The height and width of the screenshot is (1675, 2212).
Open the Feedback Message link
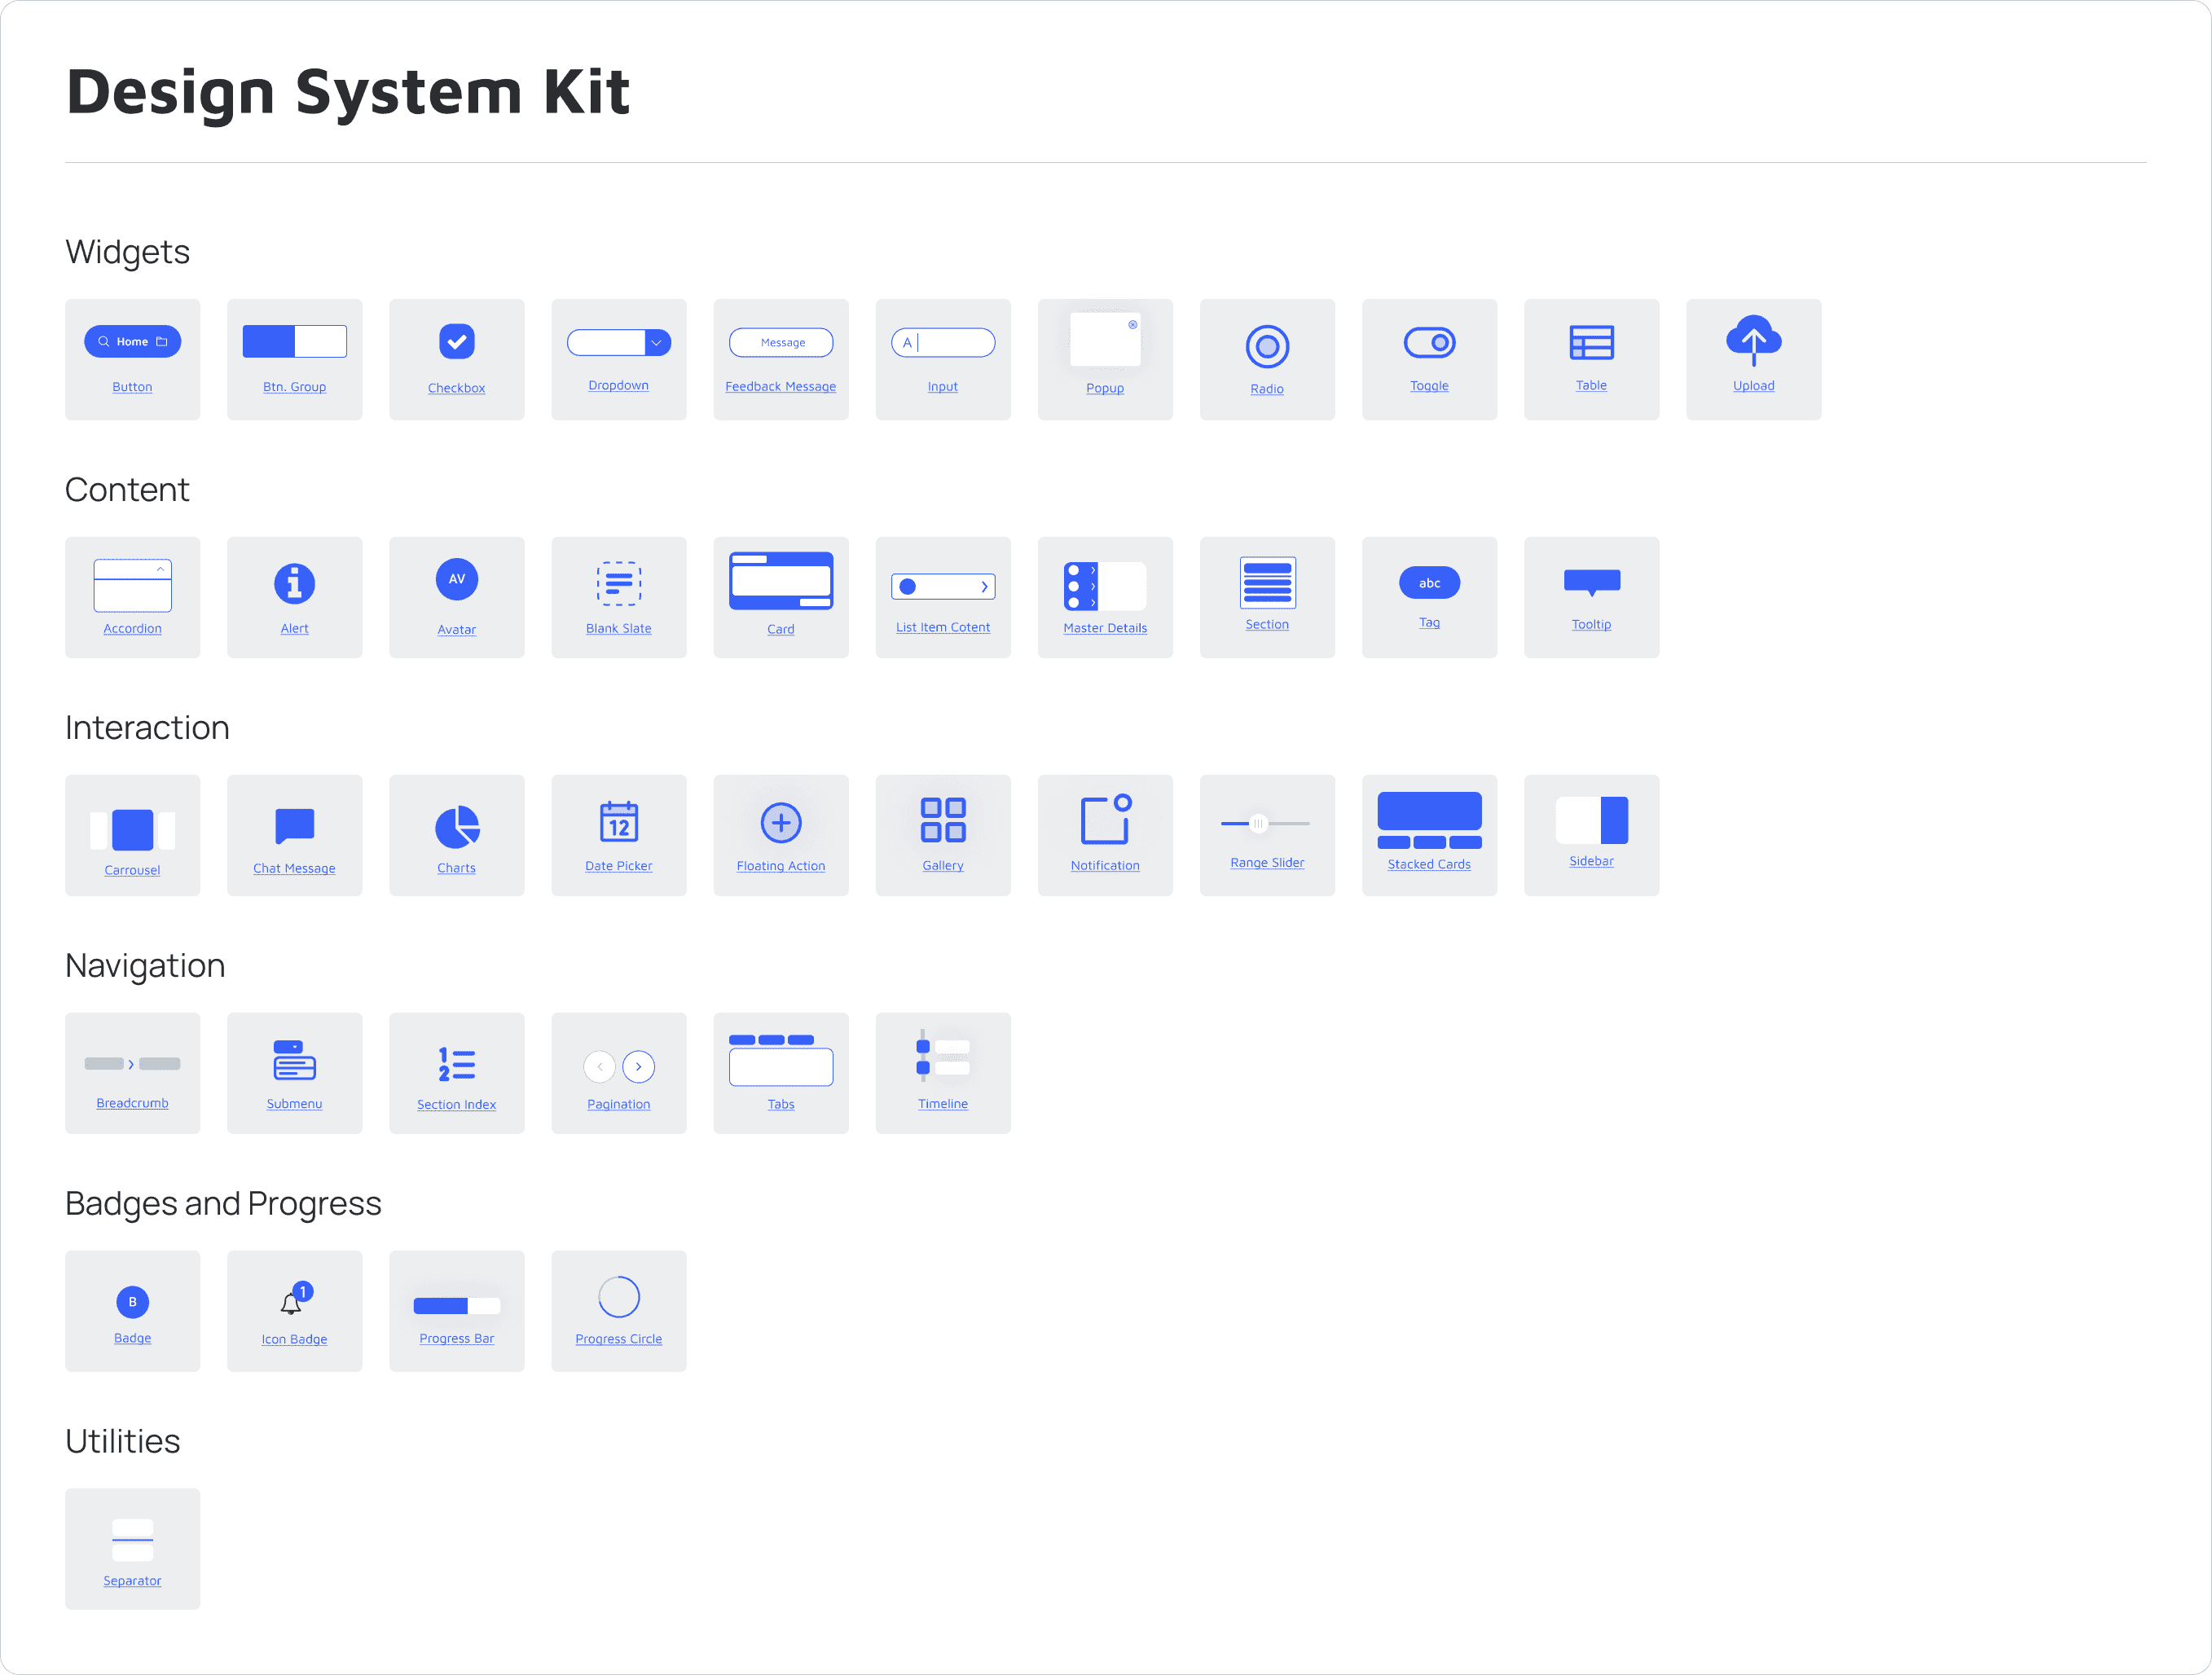point(780,387)
